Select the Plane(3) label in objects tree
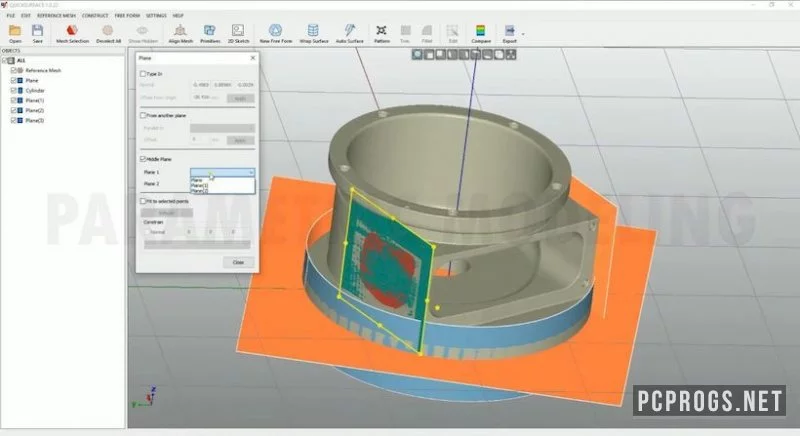Image resolution: width=800 pixels, height=436 pixels. pyautogui.click(x=35, y=120)
